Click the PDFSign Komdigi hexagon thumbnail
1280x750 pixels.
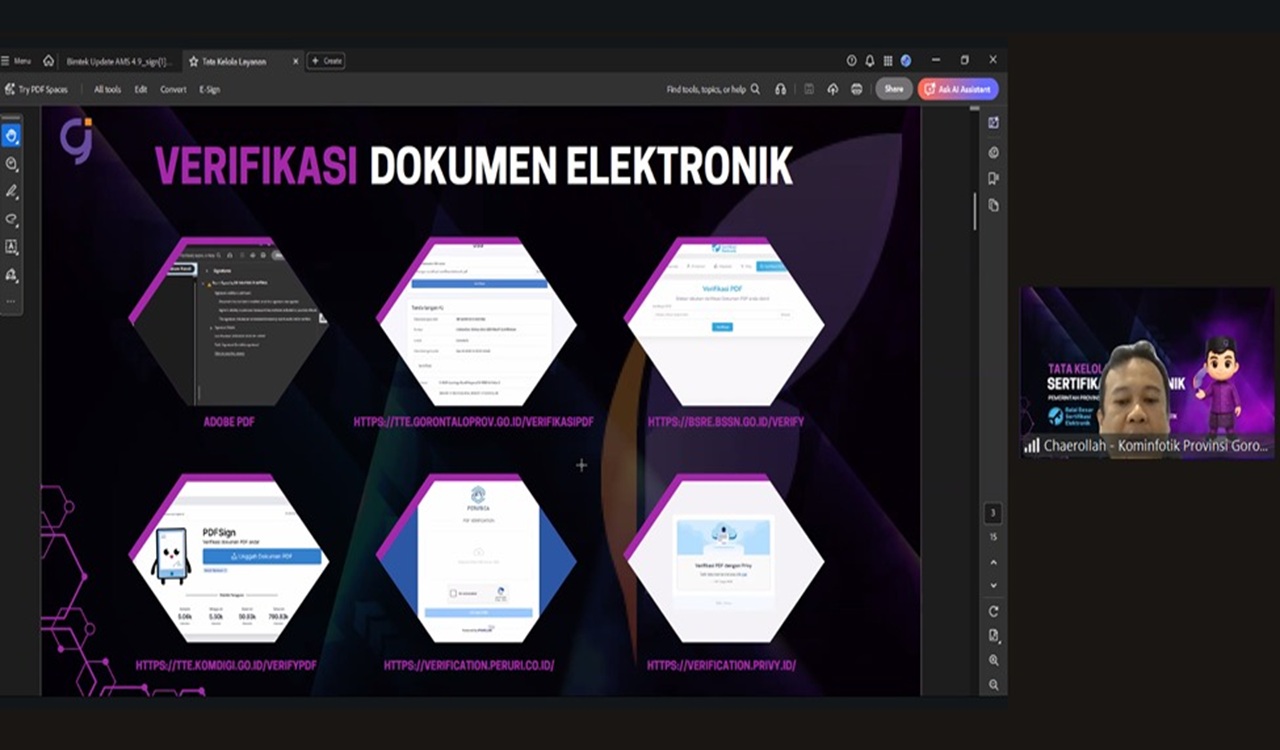(x=229, y=558)
